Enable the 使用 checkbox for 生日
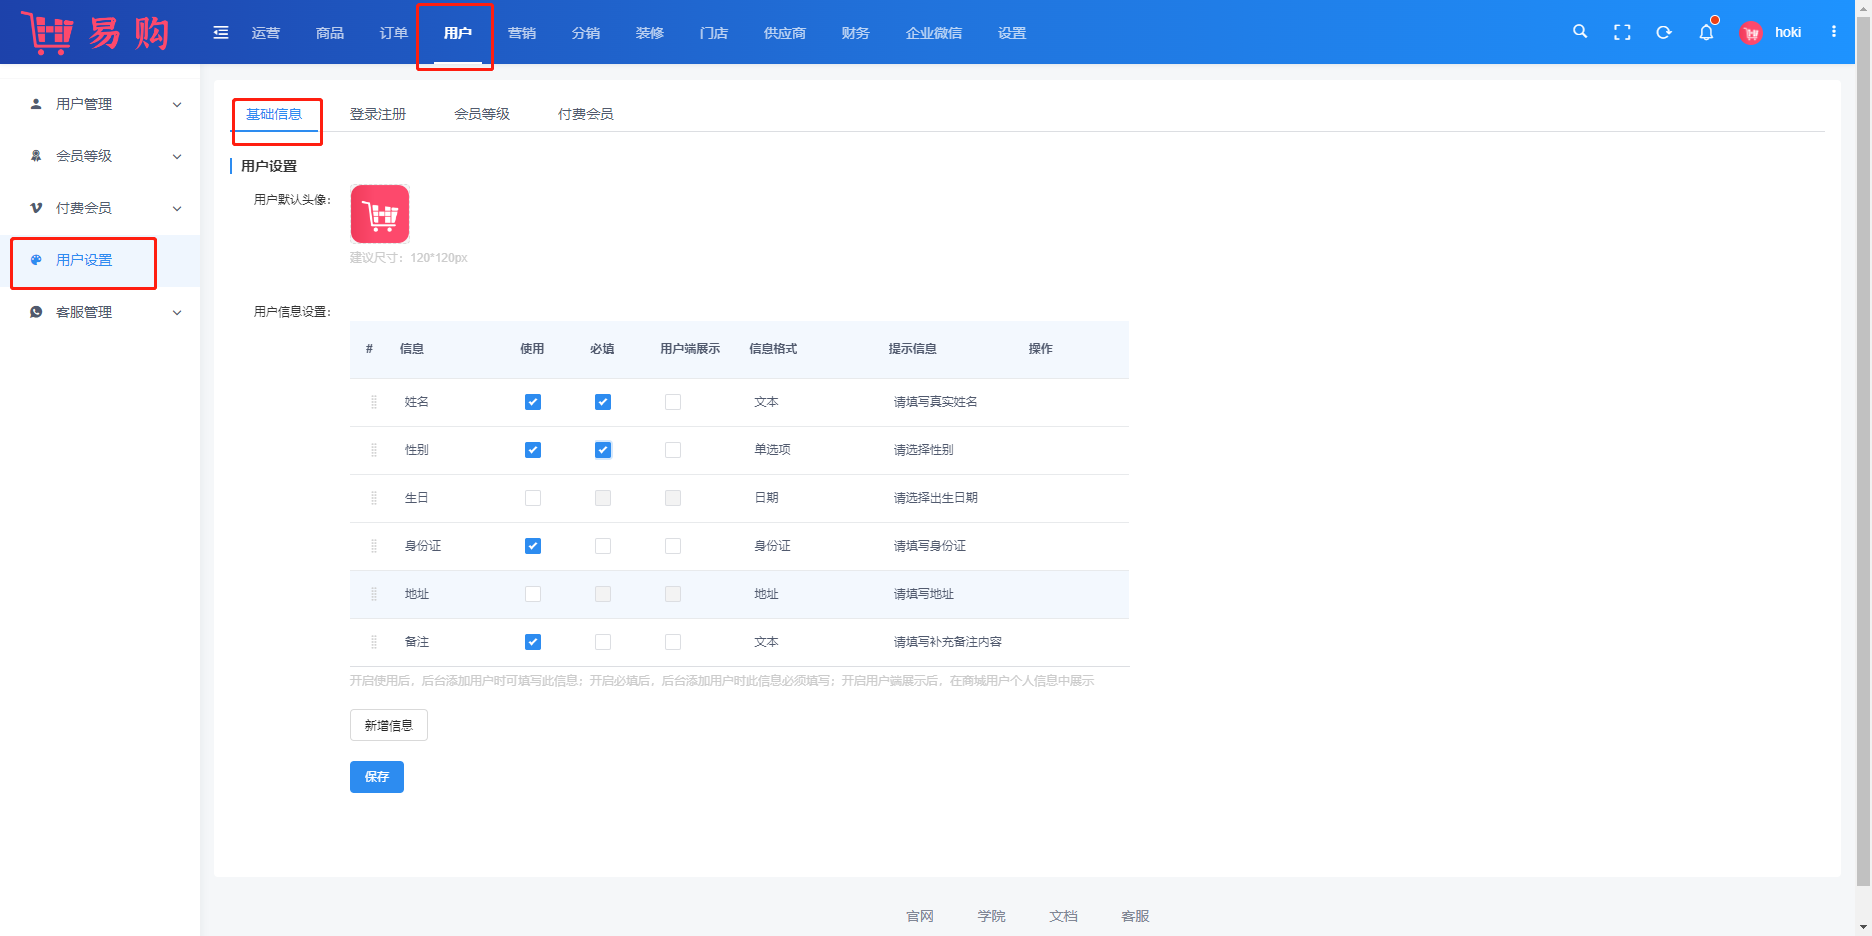Image resolution: width=1872 pixels, height=936 pixels. pyautogui.click(x=533, y=498)
